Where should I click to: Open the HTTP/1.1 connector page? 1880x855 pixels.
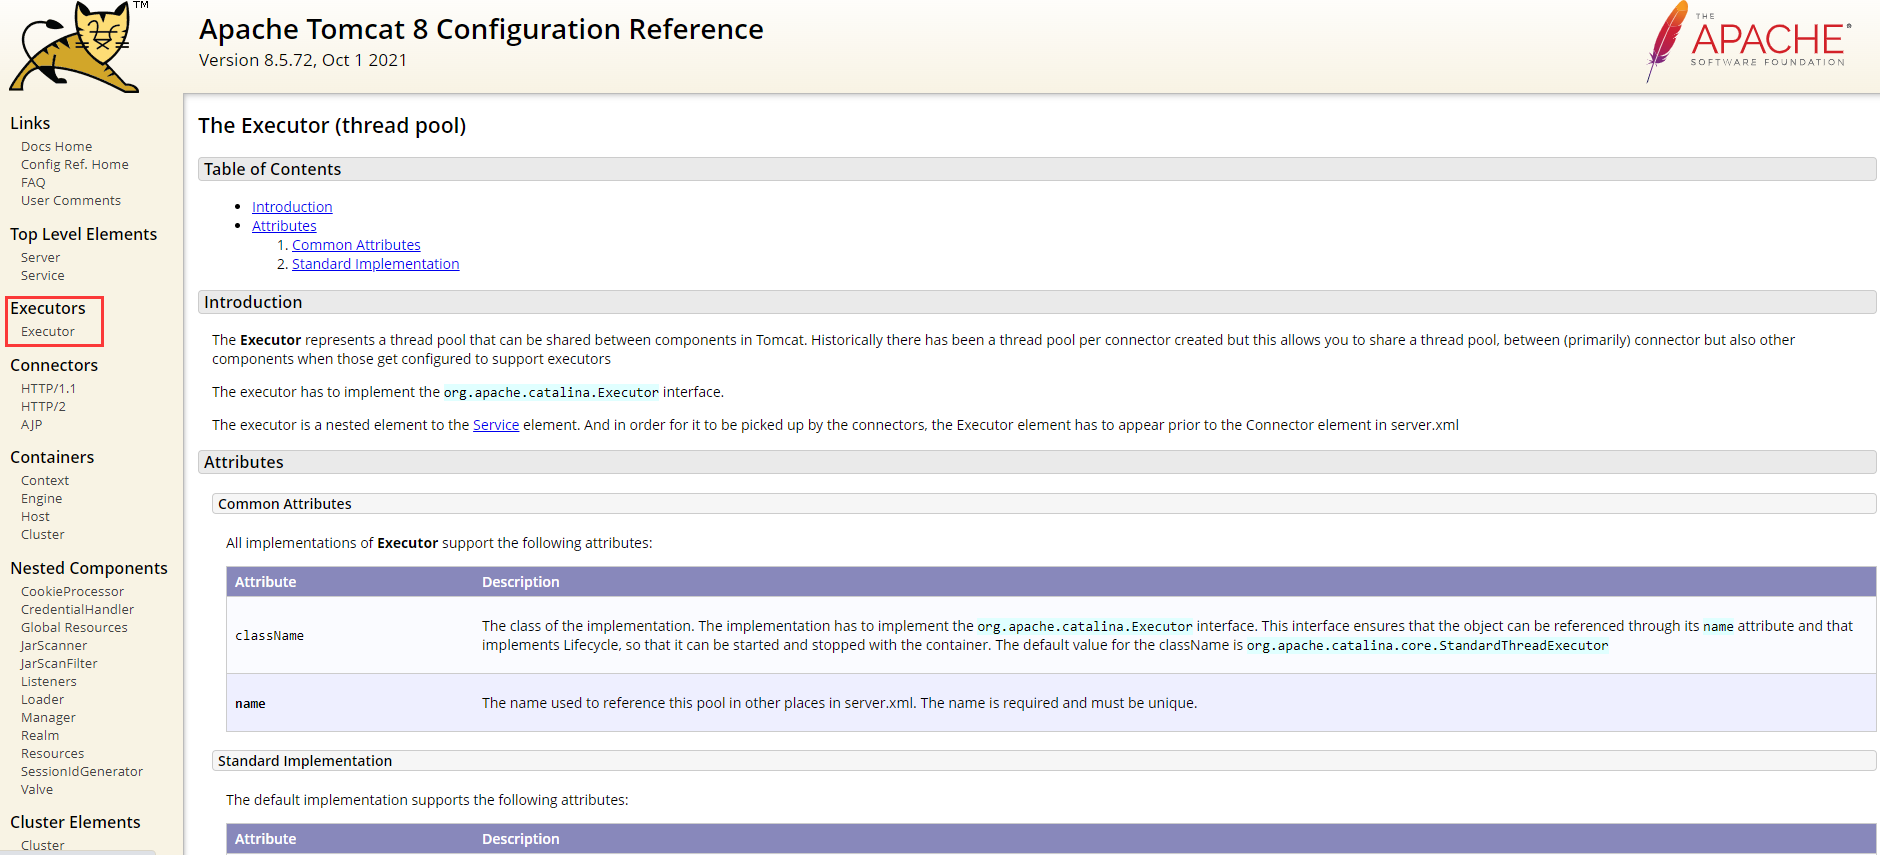pyautogui.click(x=48, y=389)
